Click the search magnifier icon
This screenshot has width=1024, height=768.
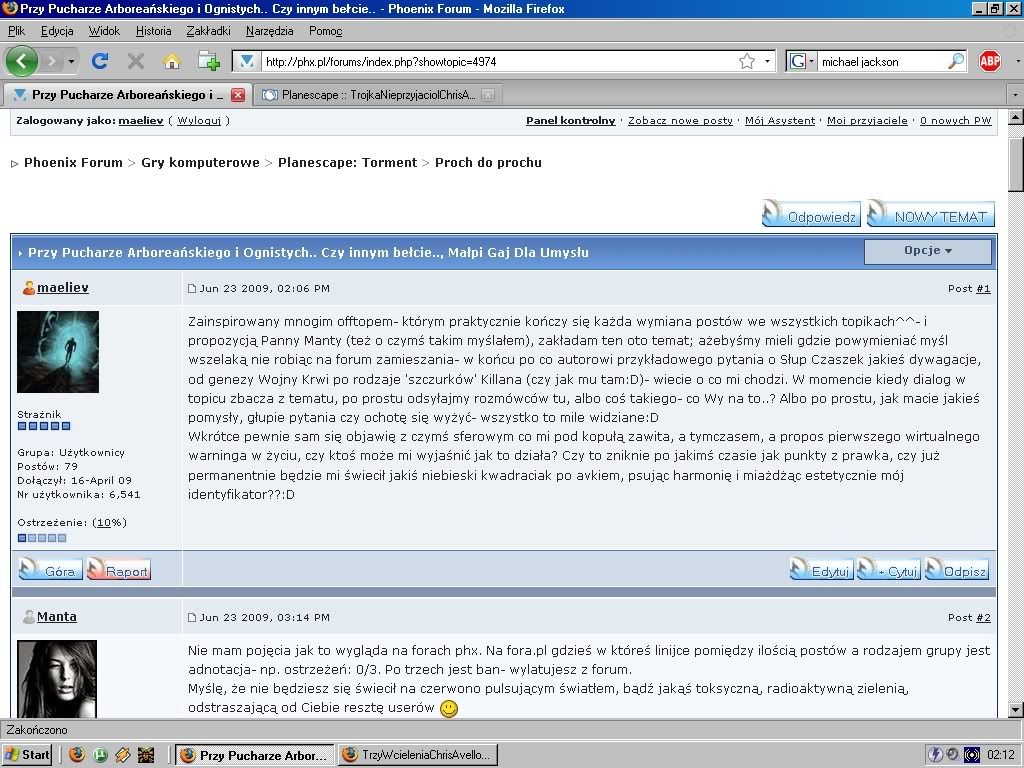pyautogui.click(x=955, y=61)
